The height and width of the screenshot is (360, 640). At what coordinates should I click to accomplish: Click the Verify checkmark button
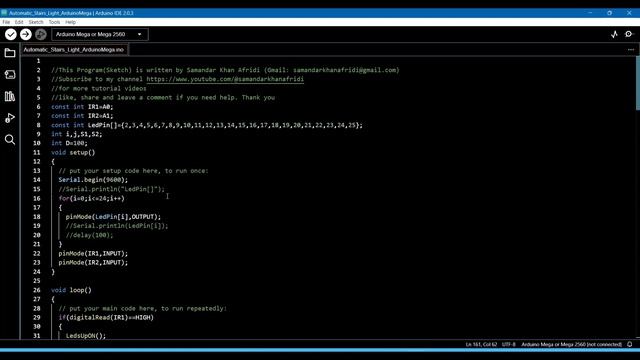pyautogui.click(x=11, y=34)
